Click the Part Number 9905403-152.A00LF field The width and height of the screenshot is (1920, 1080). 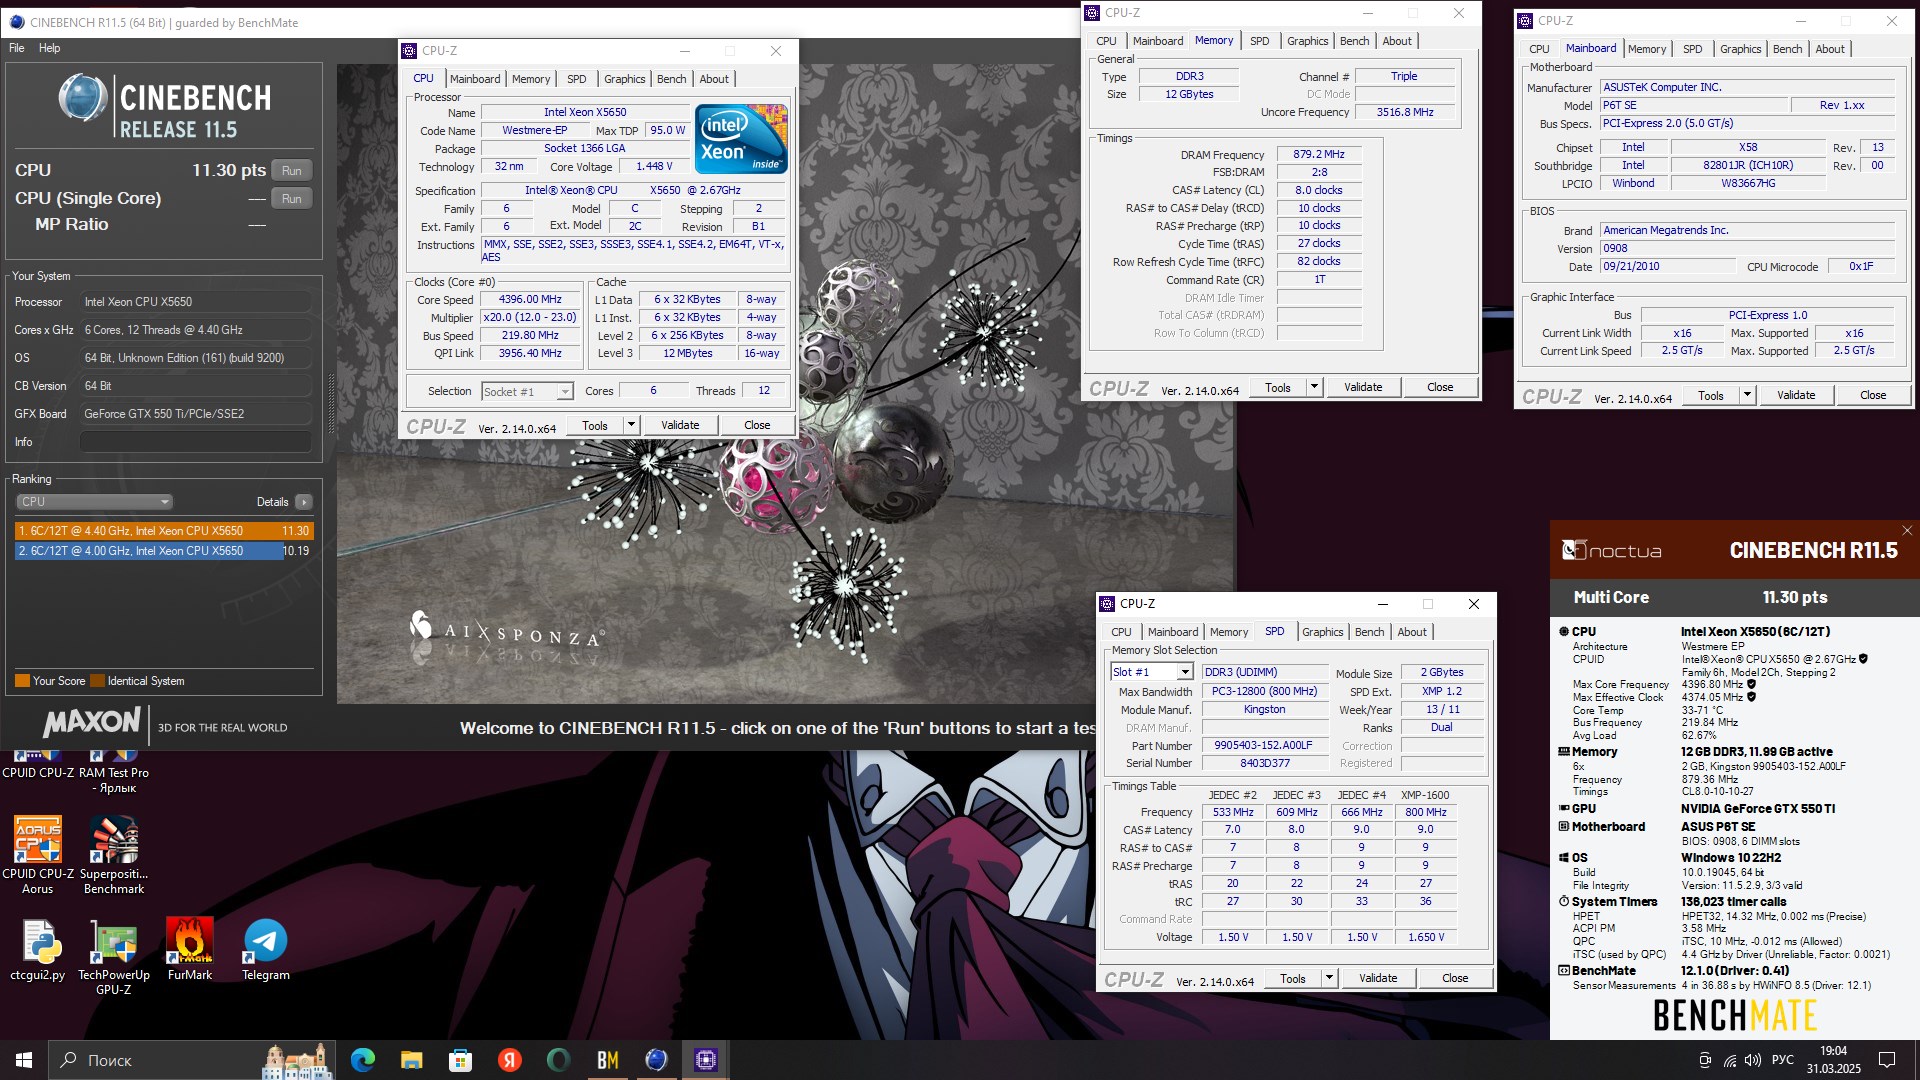click(1263, 745)
